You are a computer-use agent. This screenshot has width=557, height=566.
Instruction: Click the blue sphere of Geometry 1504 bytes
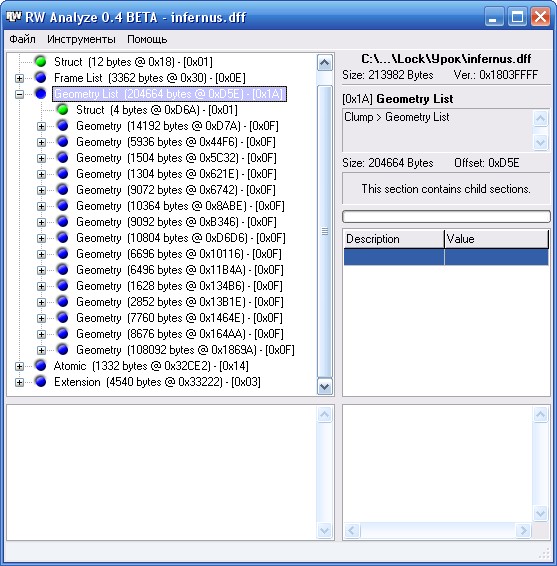pyautogui.click(x=63, y=157)
